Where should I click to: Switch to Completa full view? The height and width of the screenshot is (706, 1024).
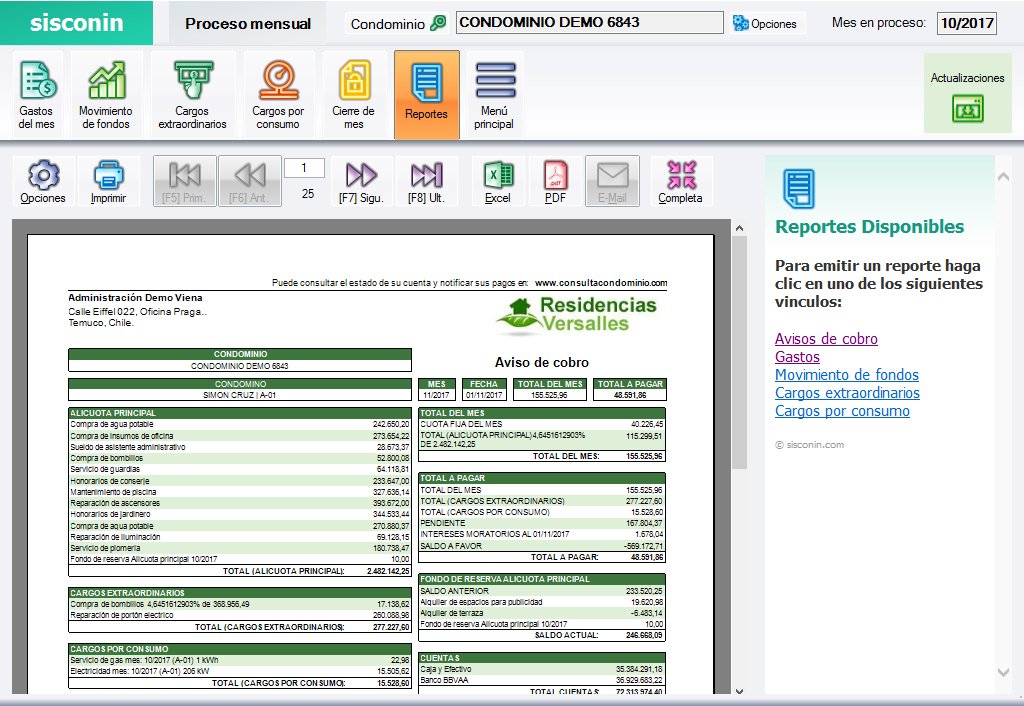pyautogui.click(x=680, y=181)
